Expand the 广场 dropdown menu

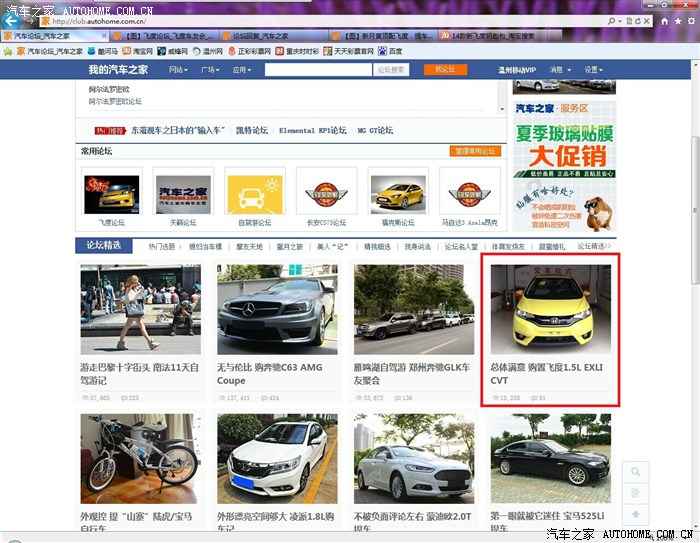pyautogui.click(x=210, y=70)
